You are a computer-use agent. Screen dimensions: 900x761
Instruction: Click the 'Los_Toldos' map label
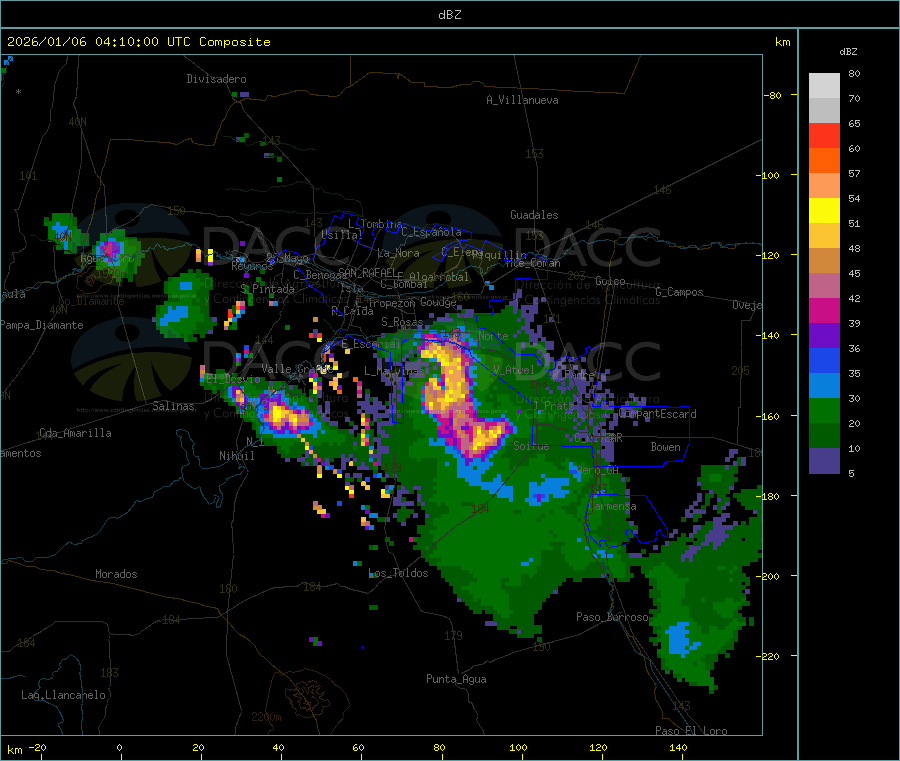pyautogui.click(x=398, y=573)
